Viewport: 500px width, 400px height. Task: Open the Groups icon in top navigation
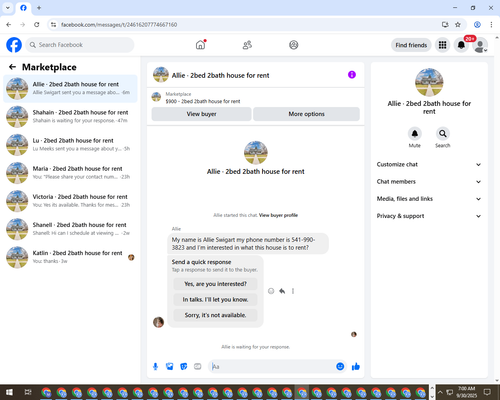[294, 45]
